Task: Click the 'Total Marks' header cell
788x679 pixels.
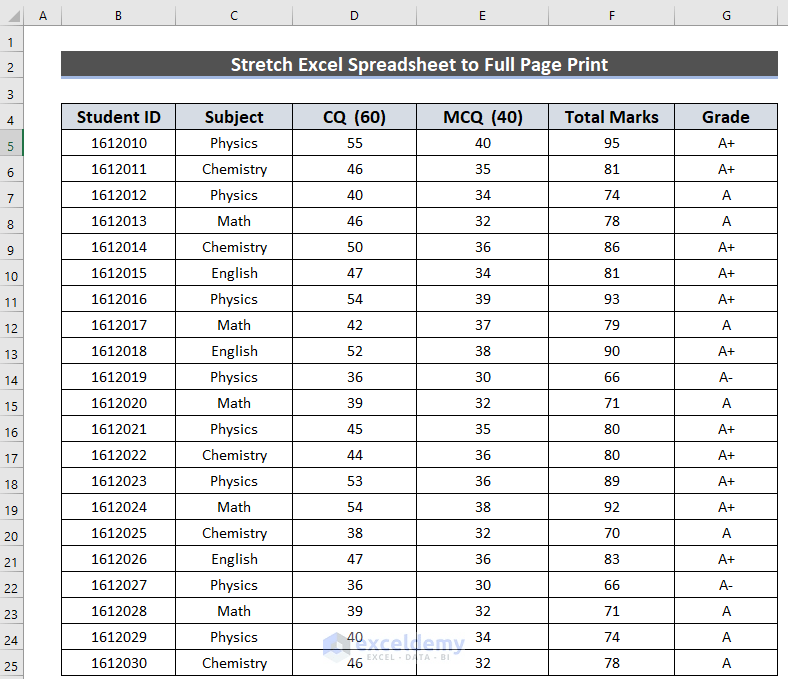Action: tap(612, 117)
